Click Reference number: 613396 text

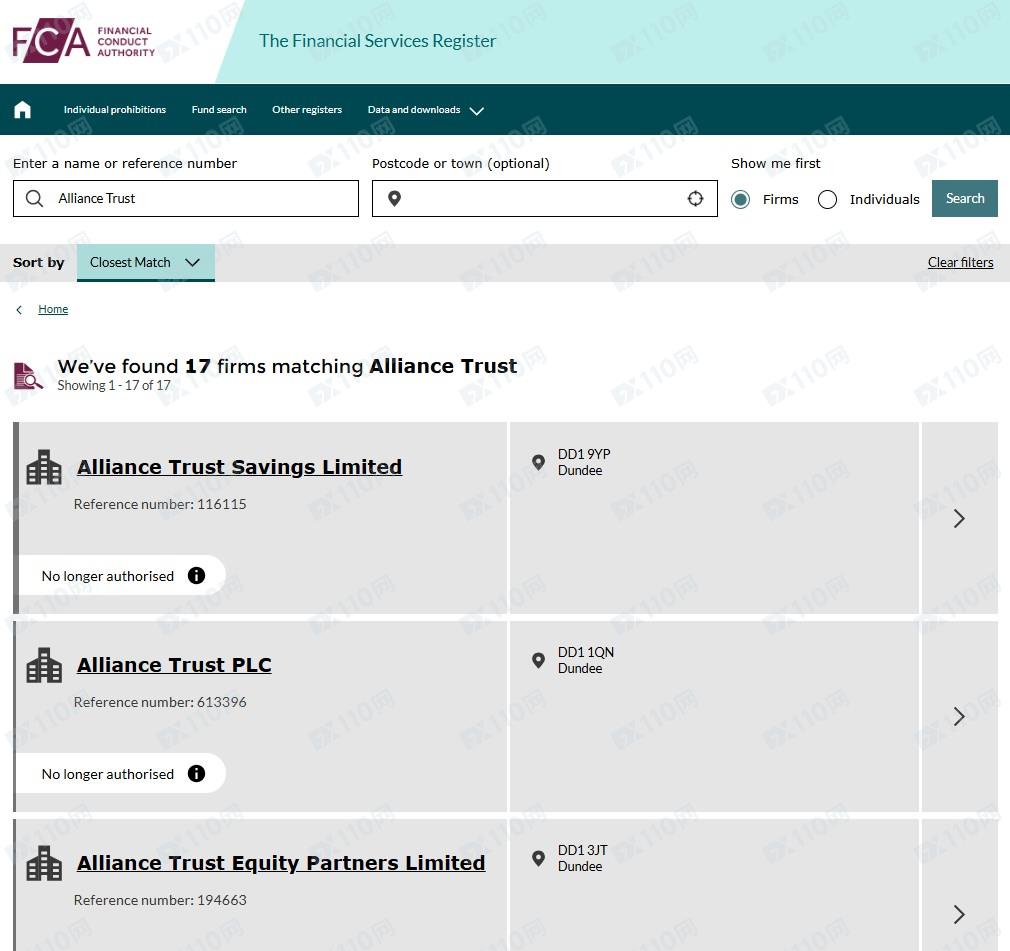160,702
